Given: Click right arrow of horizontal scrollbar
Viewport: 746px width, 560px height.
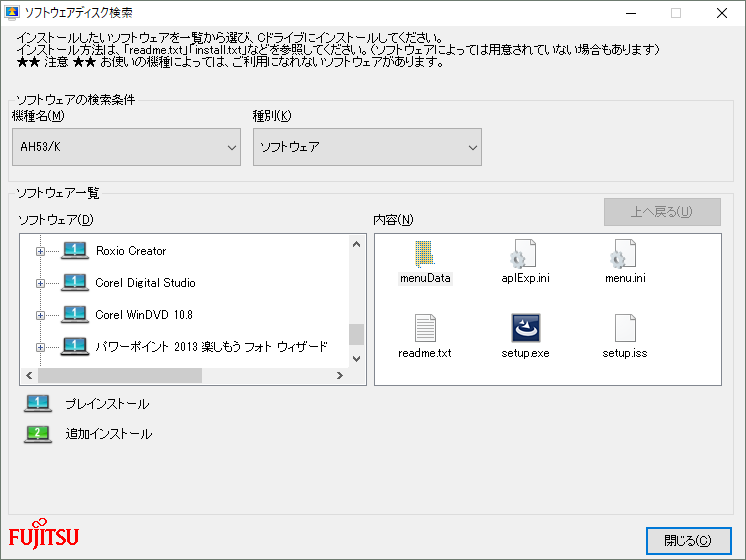Looking at the screenshot, I should pos(340,375).
